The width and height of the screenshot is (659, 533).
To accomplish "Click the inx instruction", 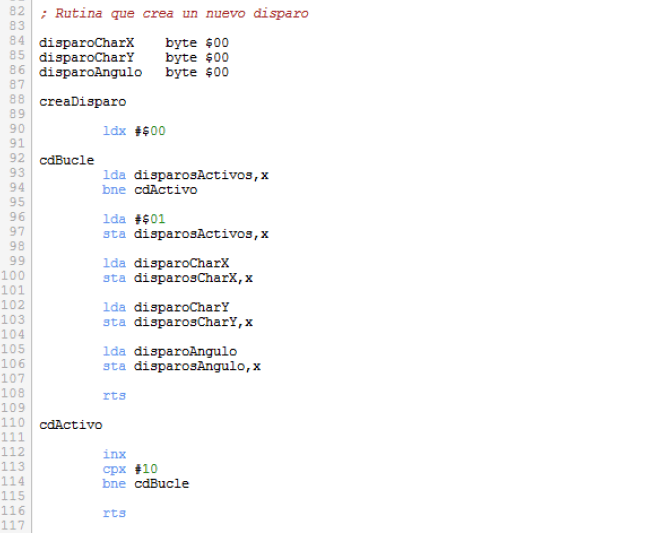I will tap(114, 454).
